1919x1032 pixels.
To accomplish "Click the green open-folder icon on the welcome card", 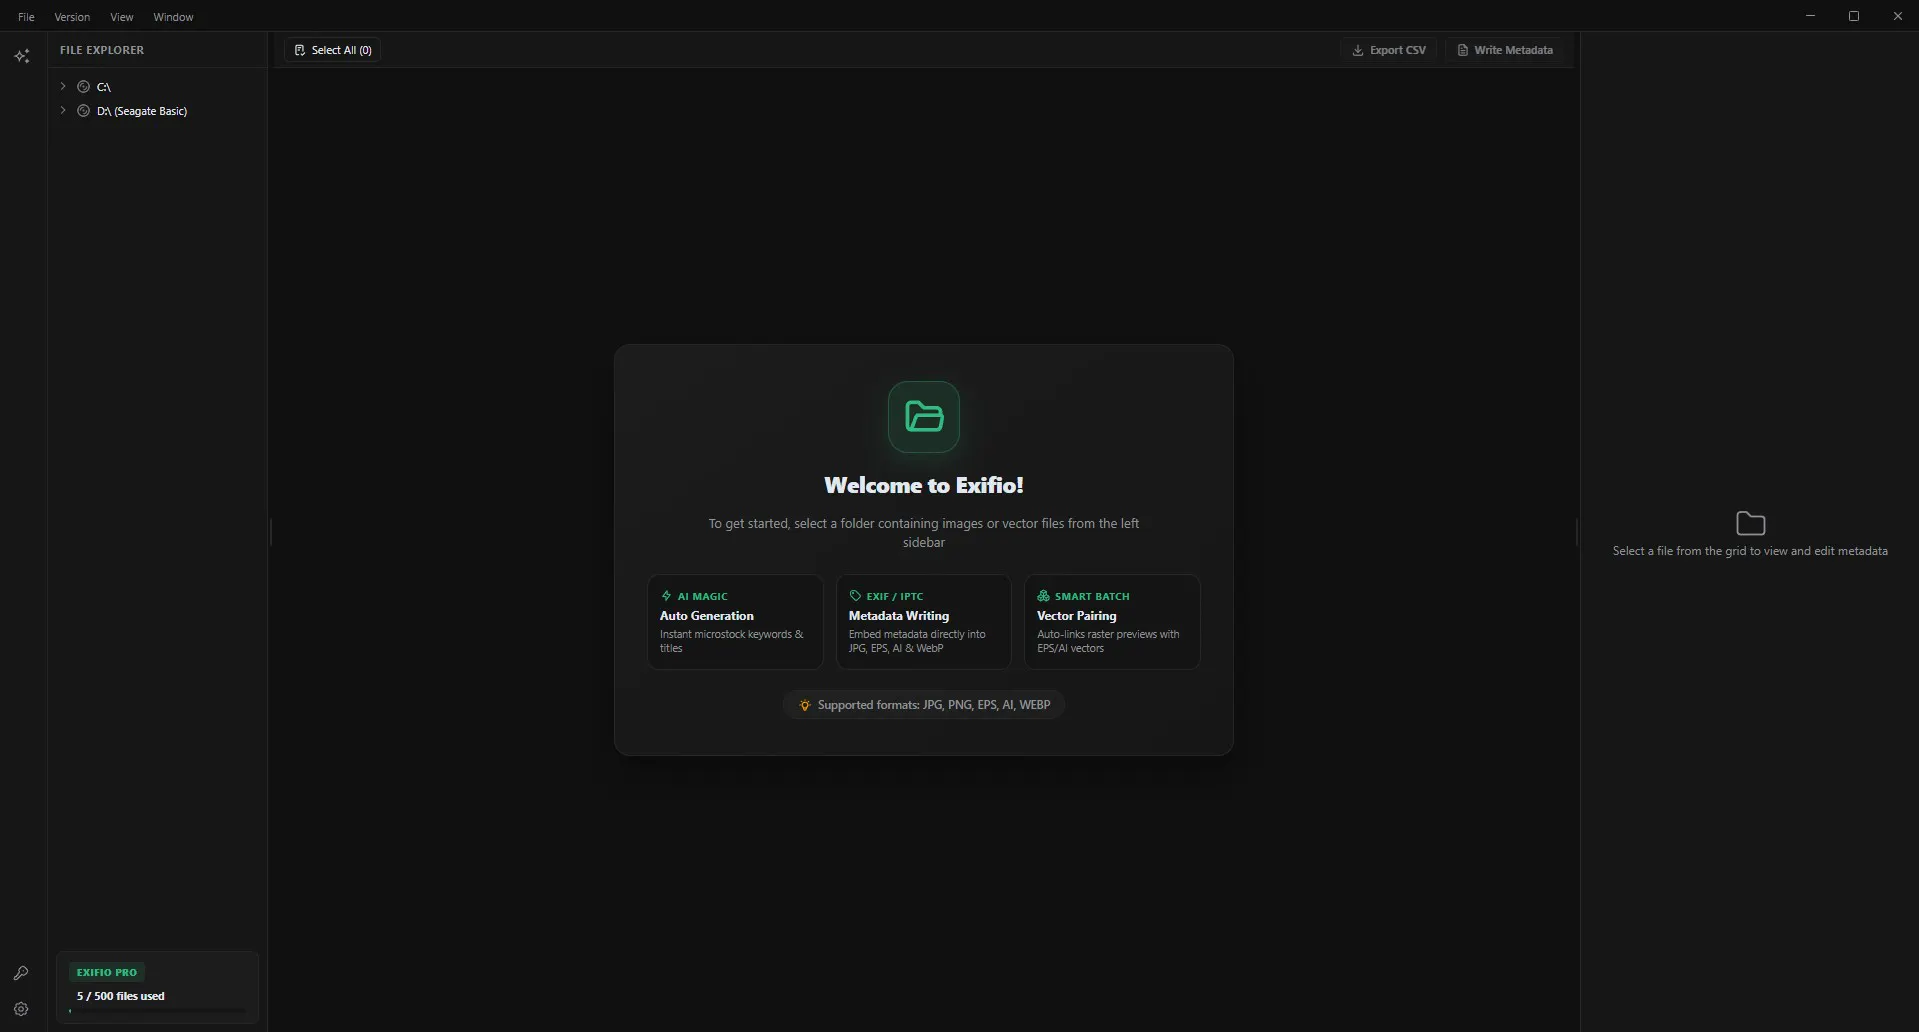I will pyautogui.click(x=924, y=417).
